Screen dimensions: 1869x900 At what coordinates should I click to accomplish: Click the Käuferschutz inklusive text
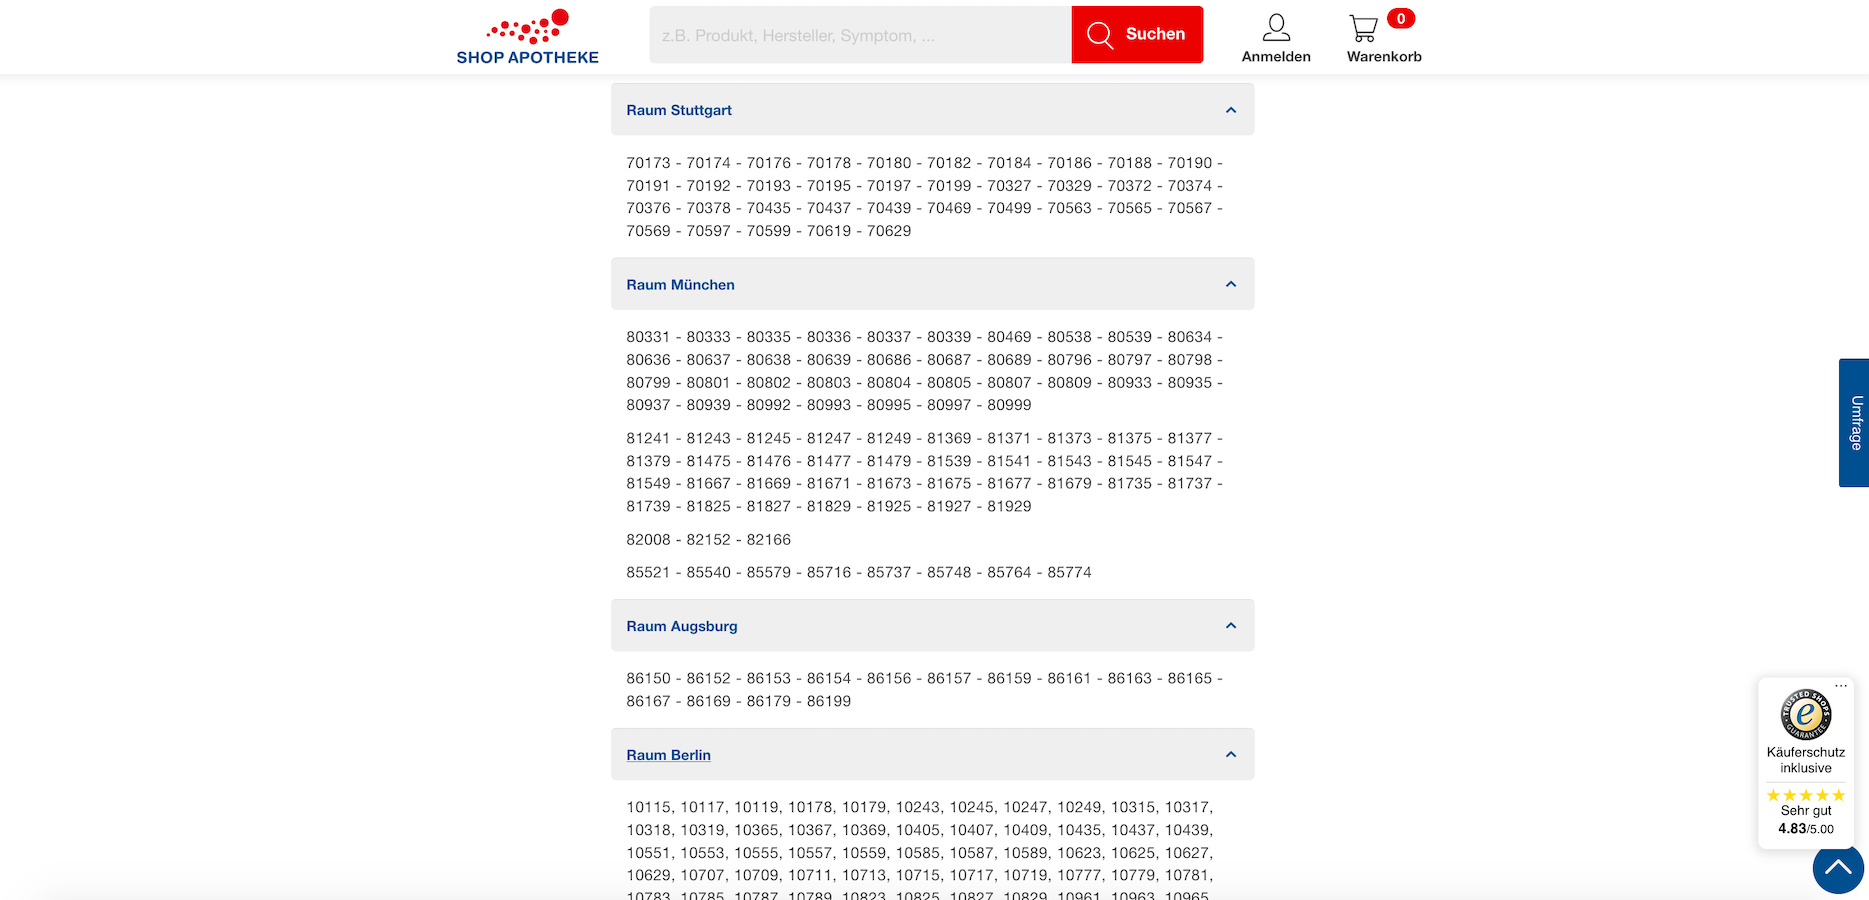(1805, 760)
